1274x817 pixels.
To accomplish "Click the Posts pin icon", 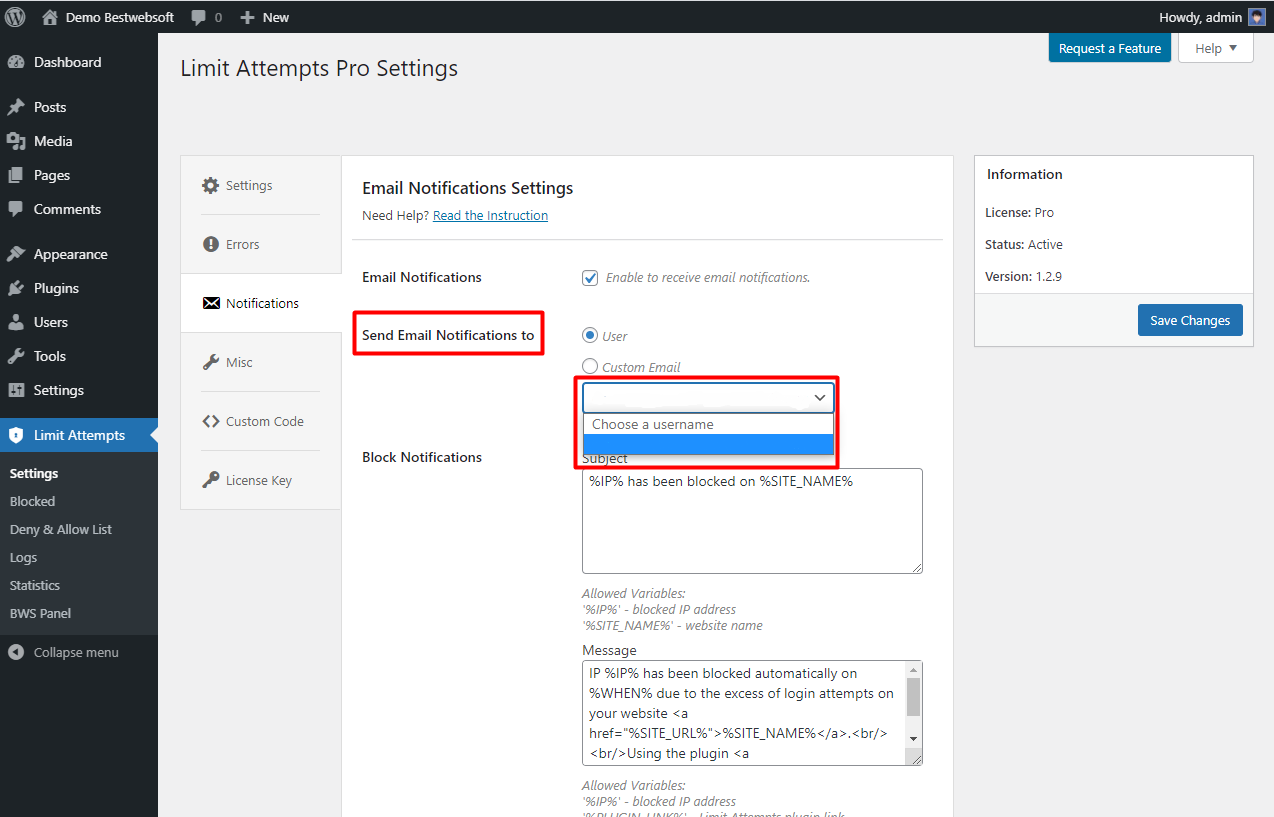I will [x=16, y=107].
